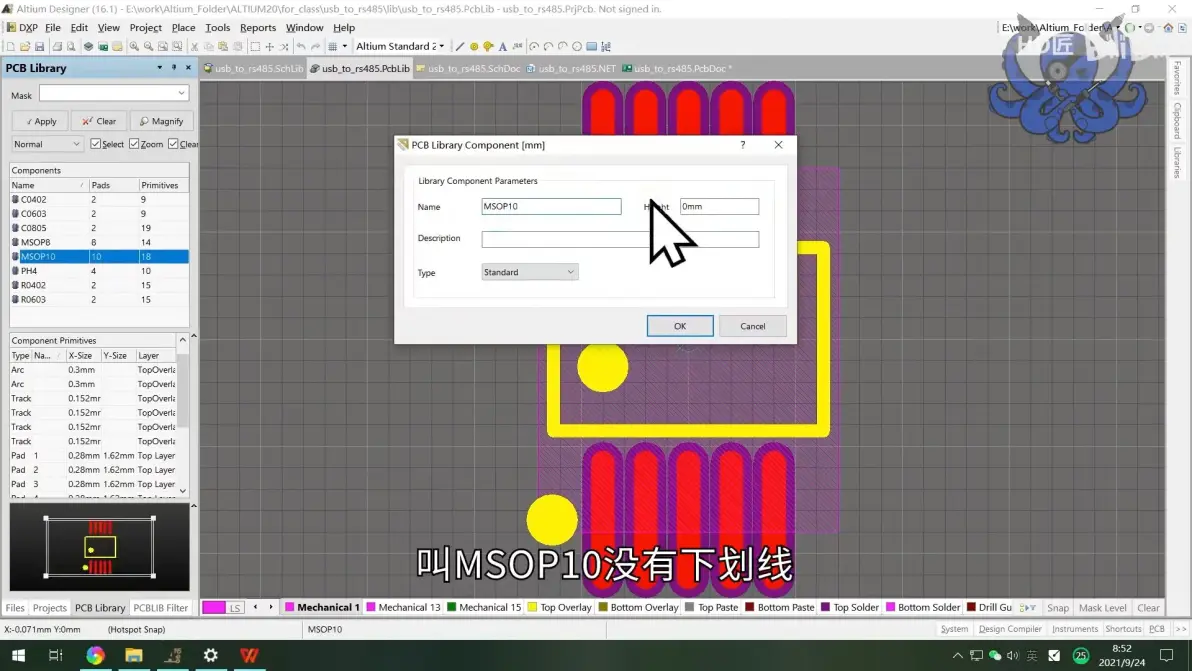Click the Top Overlay yellow layer swatch
This screenshot has height=671, width=1192.
click(x=532, y=607)
